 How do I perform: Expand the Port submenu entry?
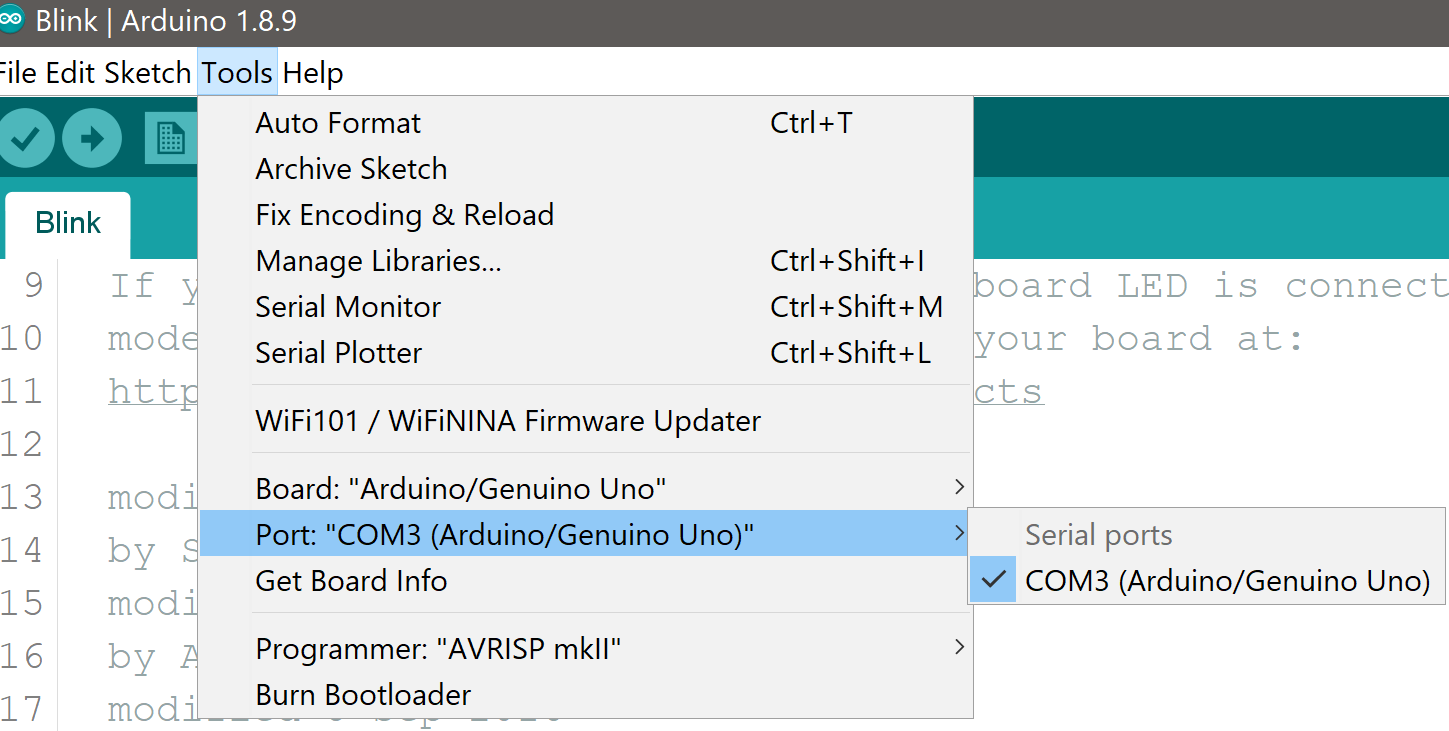tap(585, 535)
